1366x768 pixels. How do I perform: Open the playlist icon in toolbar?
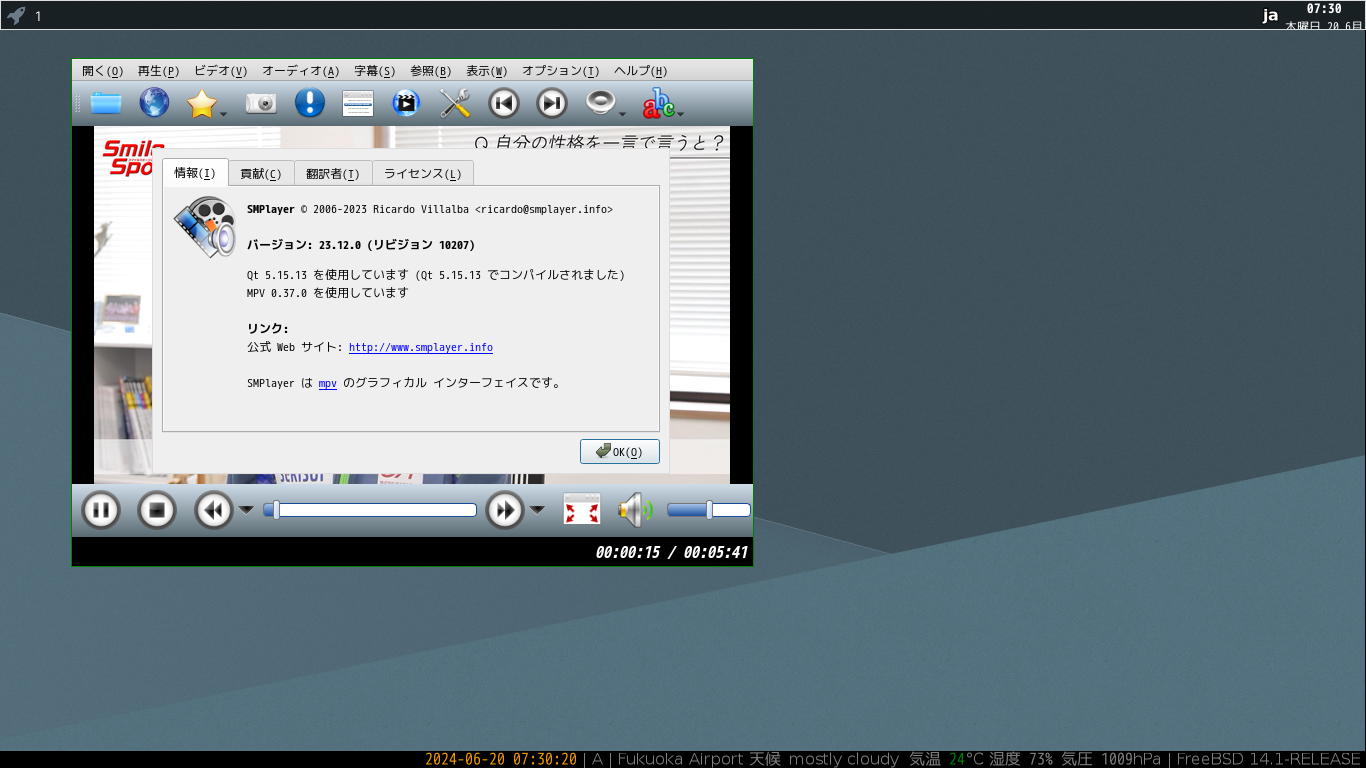point(358,103)
